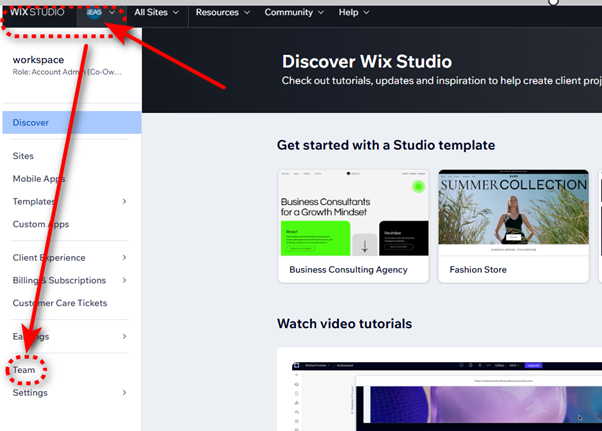Open the All Sites dropdown menu
This screenshot has width=602, height=431.
pyautogui.click(x=156, y=12)
